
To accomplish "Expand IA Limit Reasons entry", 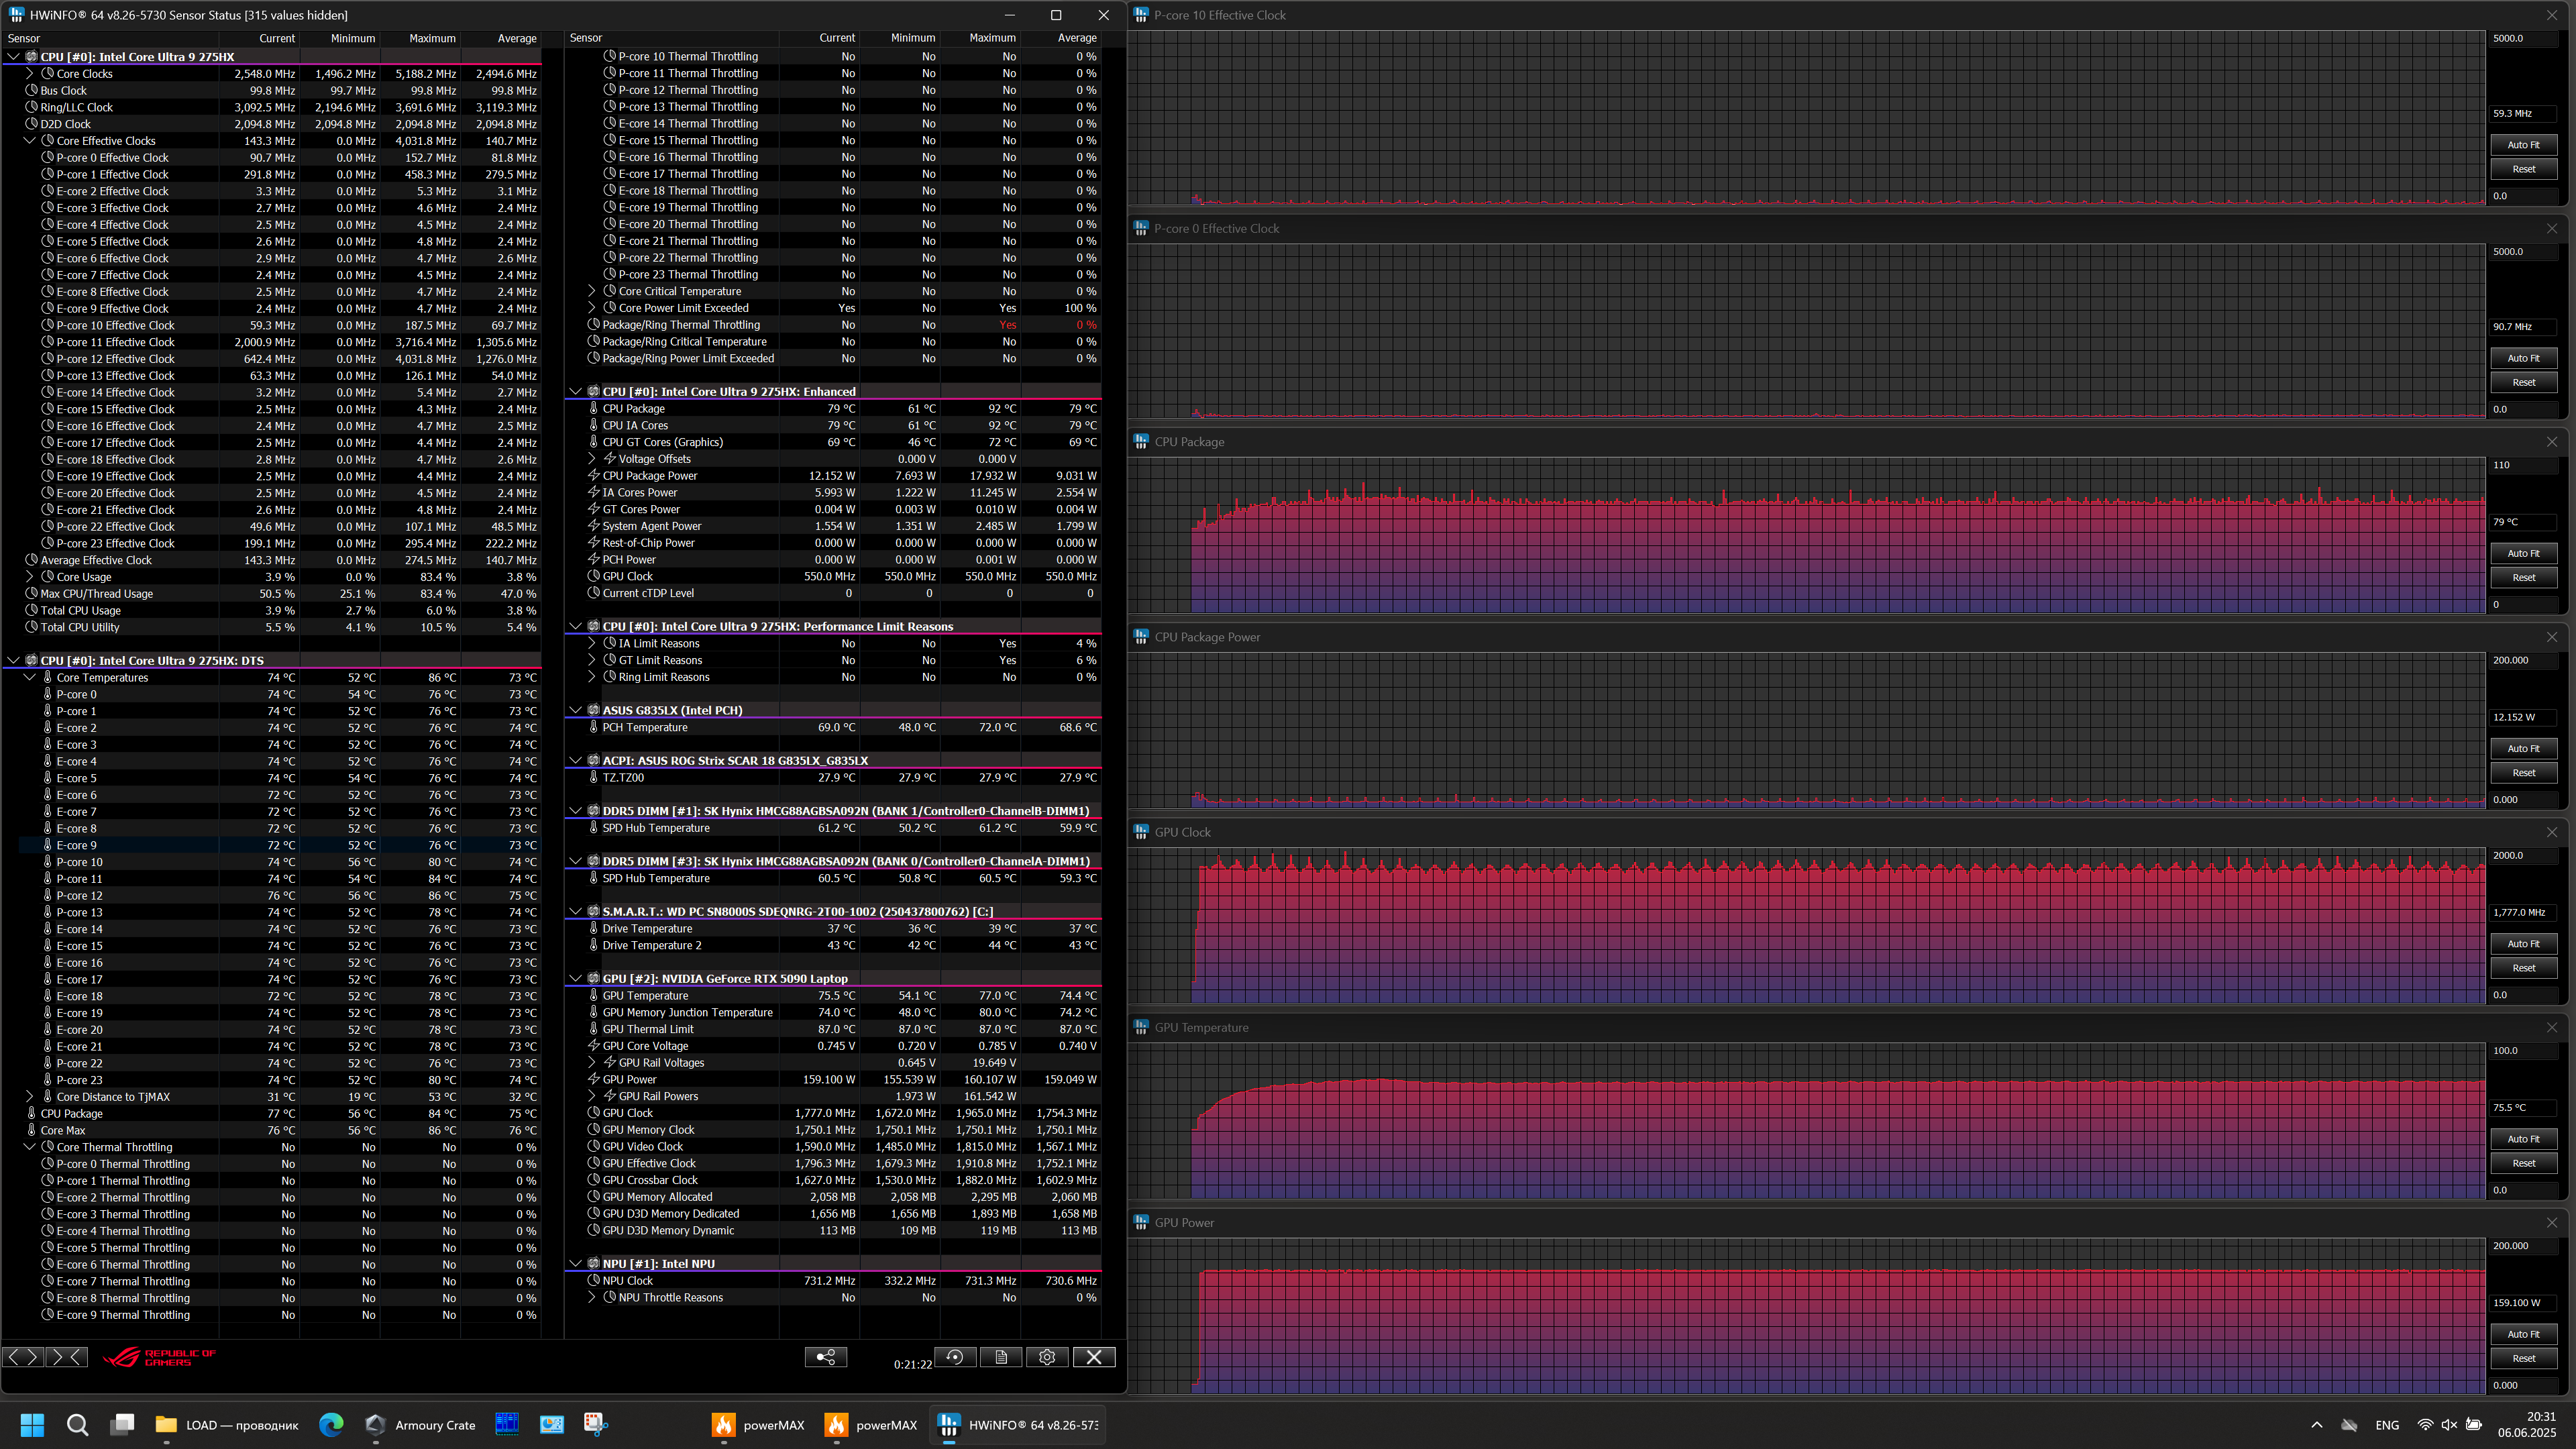I will point(592,644).
